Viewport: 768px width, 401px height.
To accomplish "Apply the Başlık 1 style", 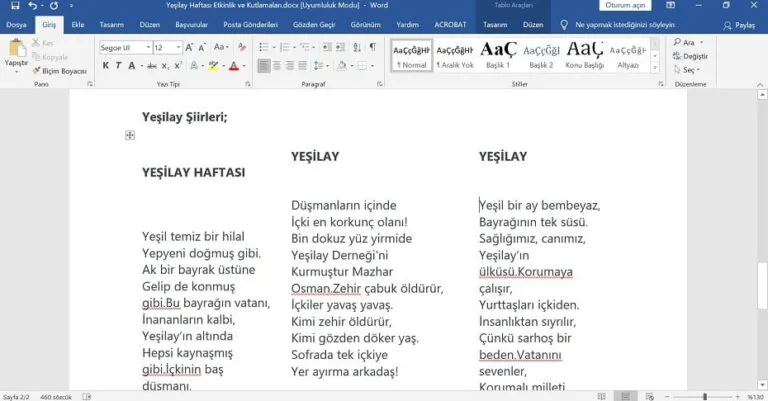I will pyautogui.click(x=498, y=55).
